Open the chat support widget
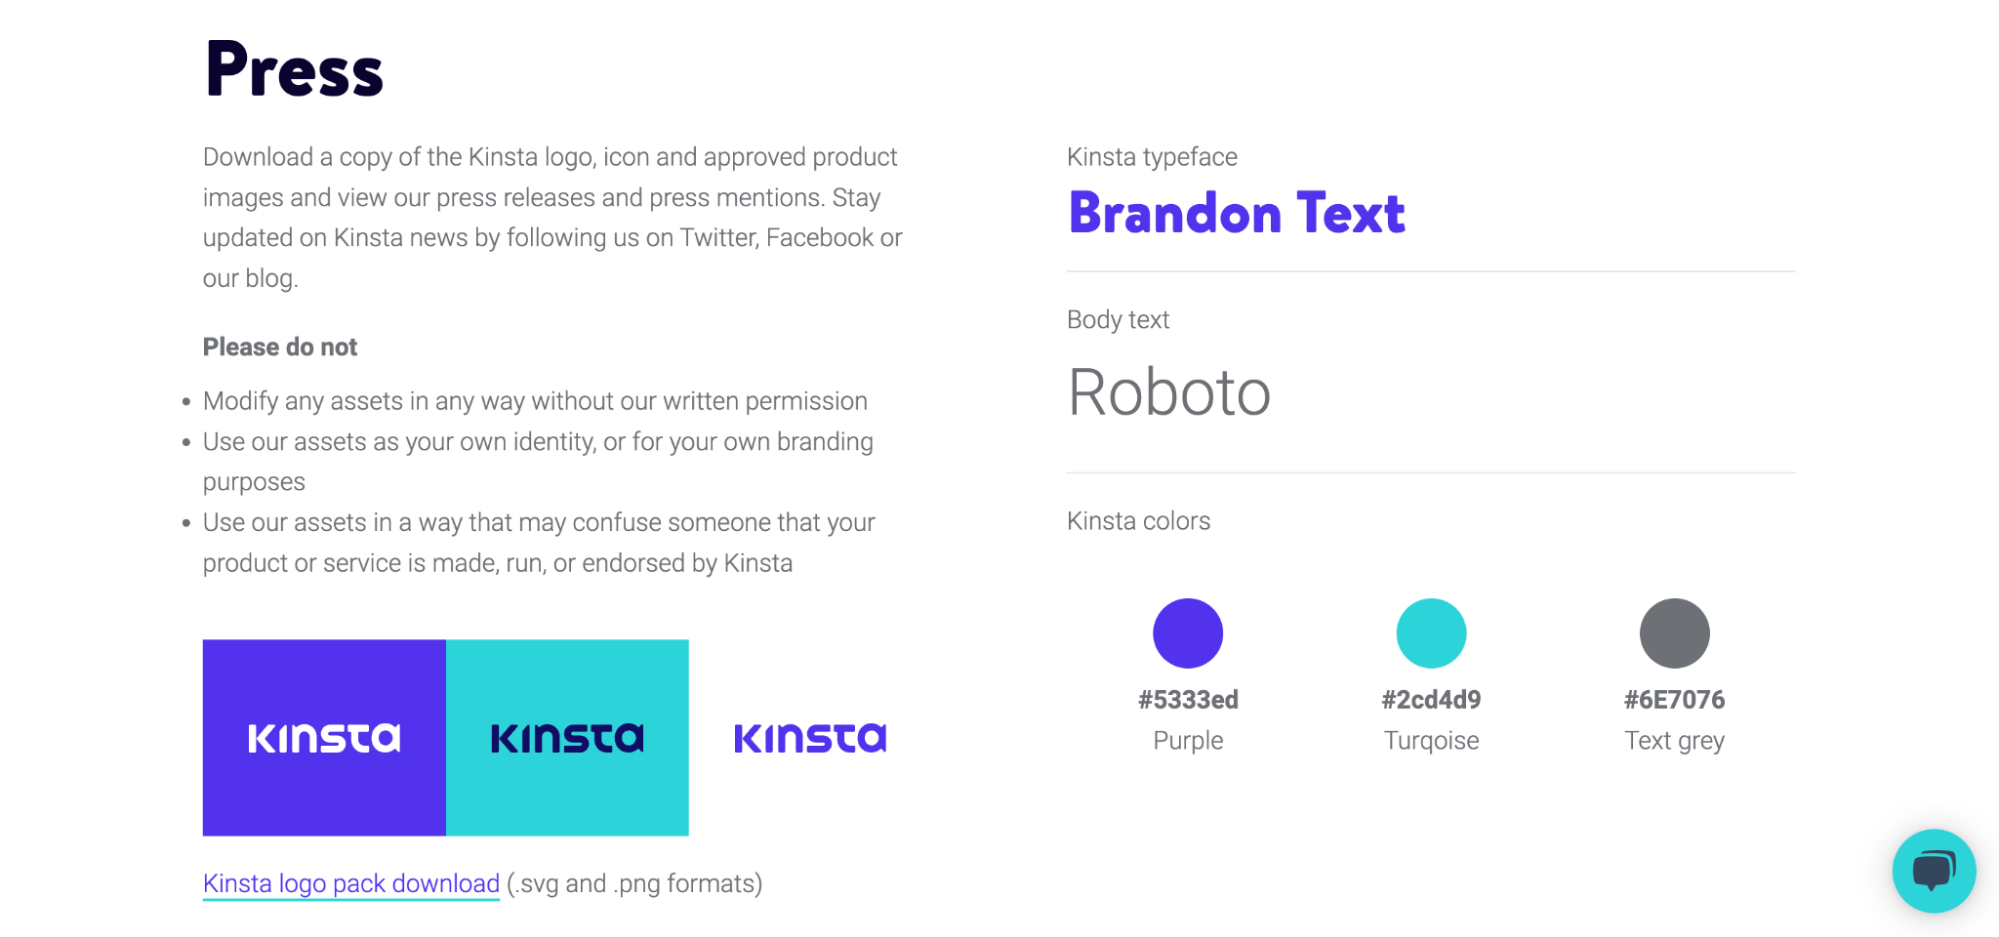The height and width of the screenshot is (937, 1999). (1933, 870)
